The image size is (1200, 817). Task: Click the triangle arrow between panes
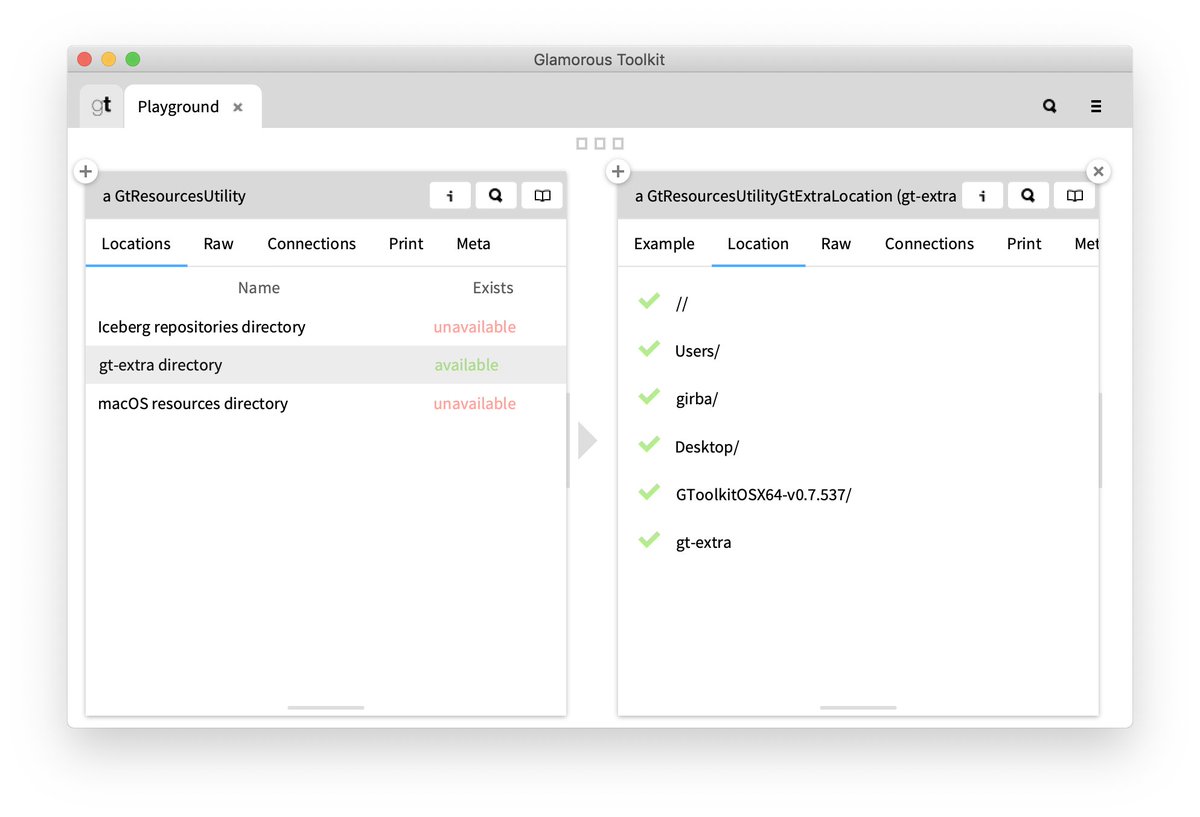point(587,441)
